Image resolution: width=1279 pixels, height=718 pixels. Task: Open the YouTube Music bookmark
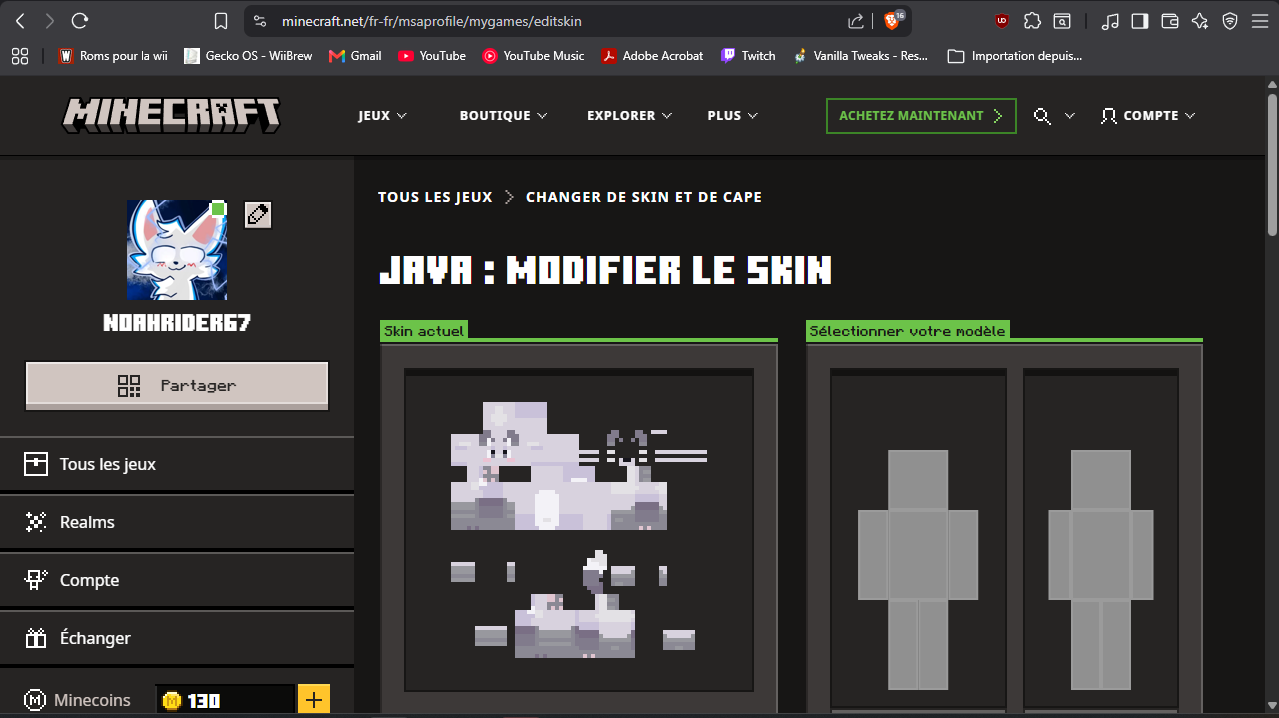pos(534,56)
